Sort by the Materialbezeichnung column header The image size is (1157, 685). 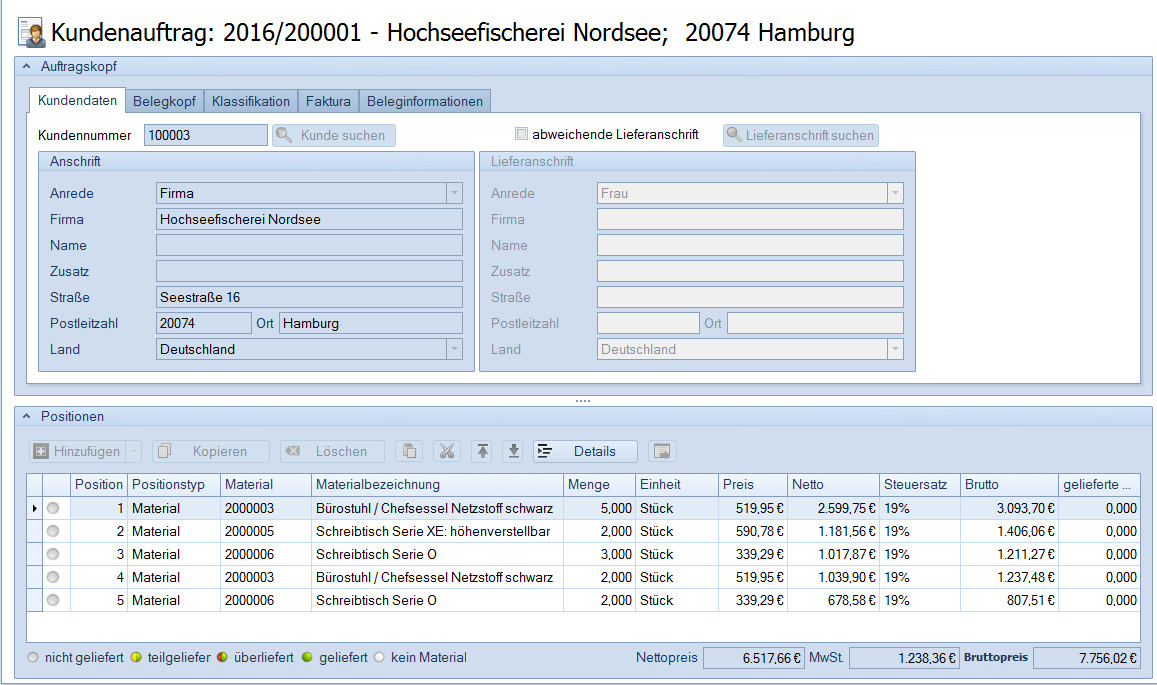[x=435, y=484]
